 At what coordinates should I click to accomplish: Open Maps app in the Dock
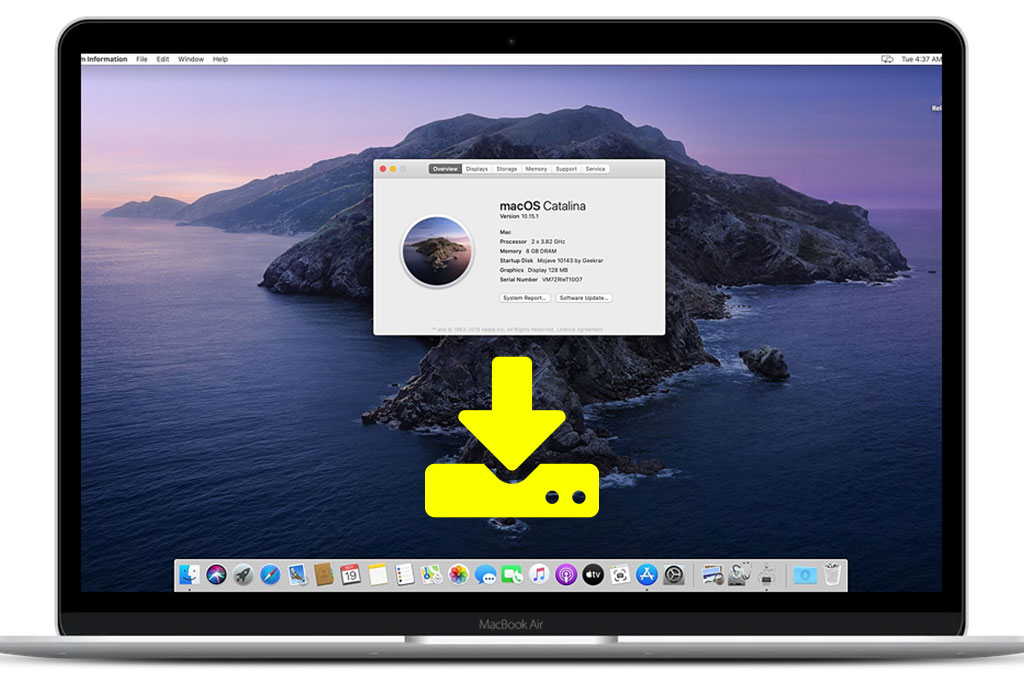pyautogui.click(x=431, y=575)
